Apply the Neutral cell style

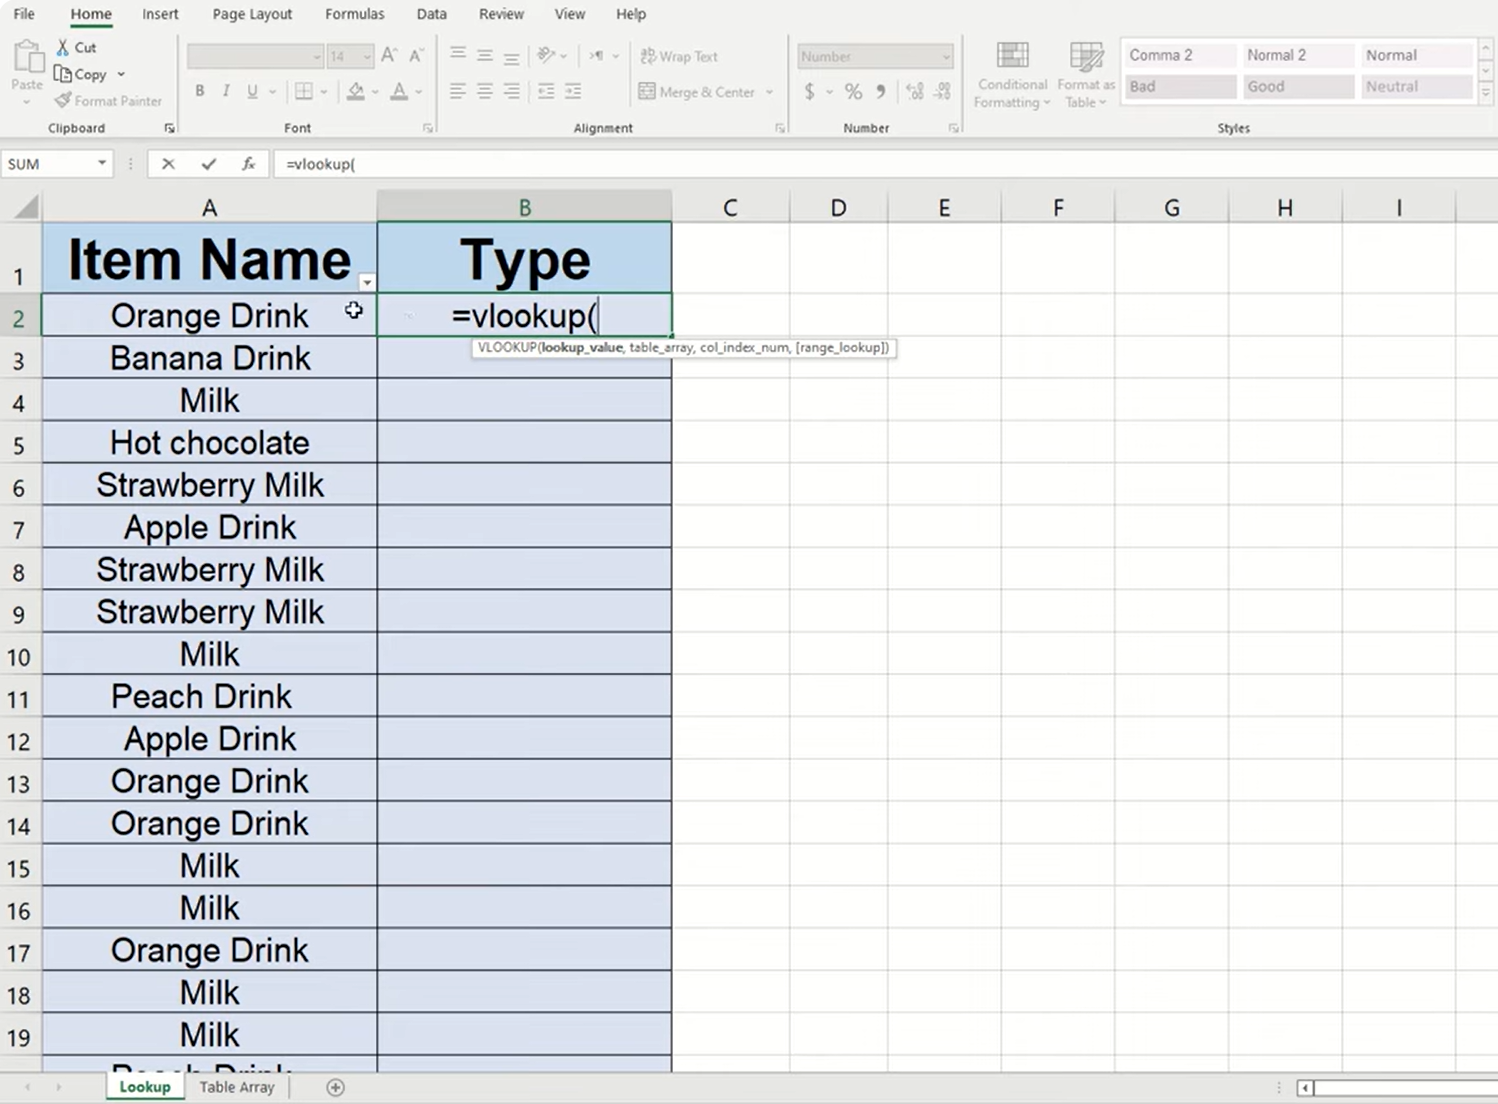(1416, 87)
